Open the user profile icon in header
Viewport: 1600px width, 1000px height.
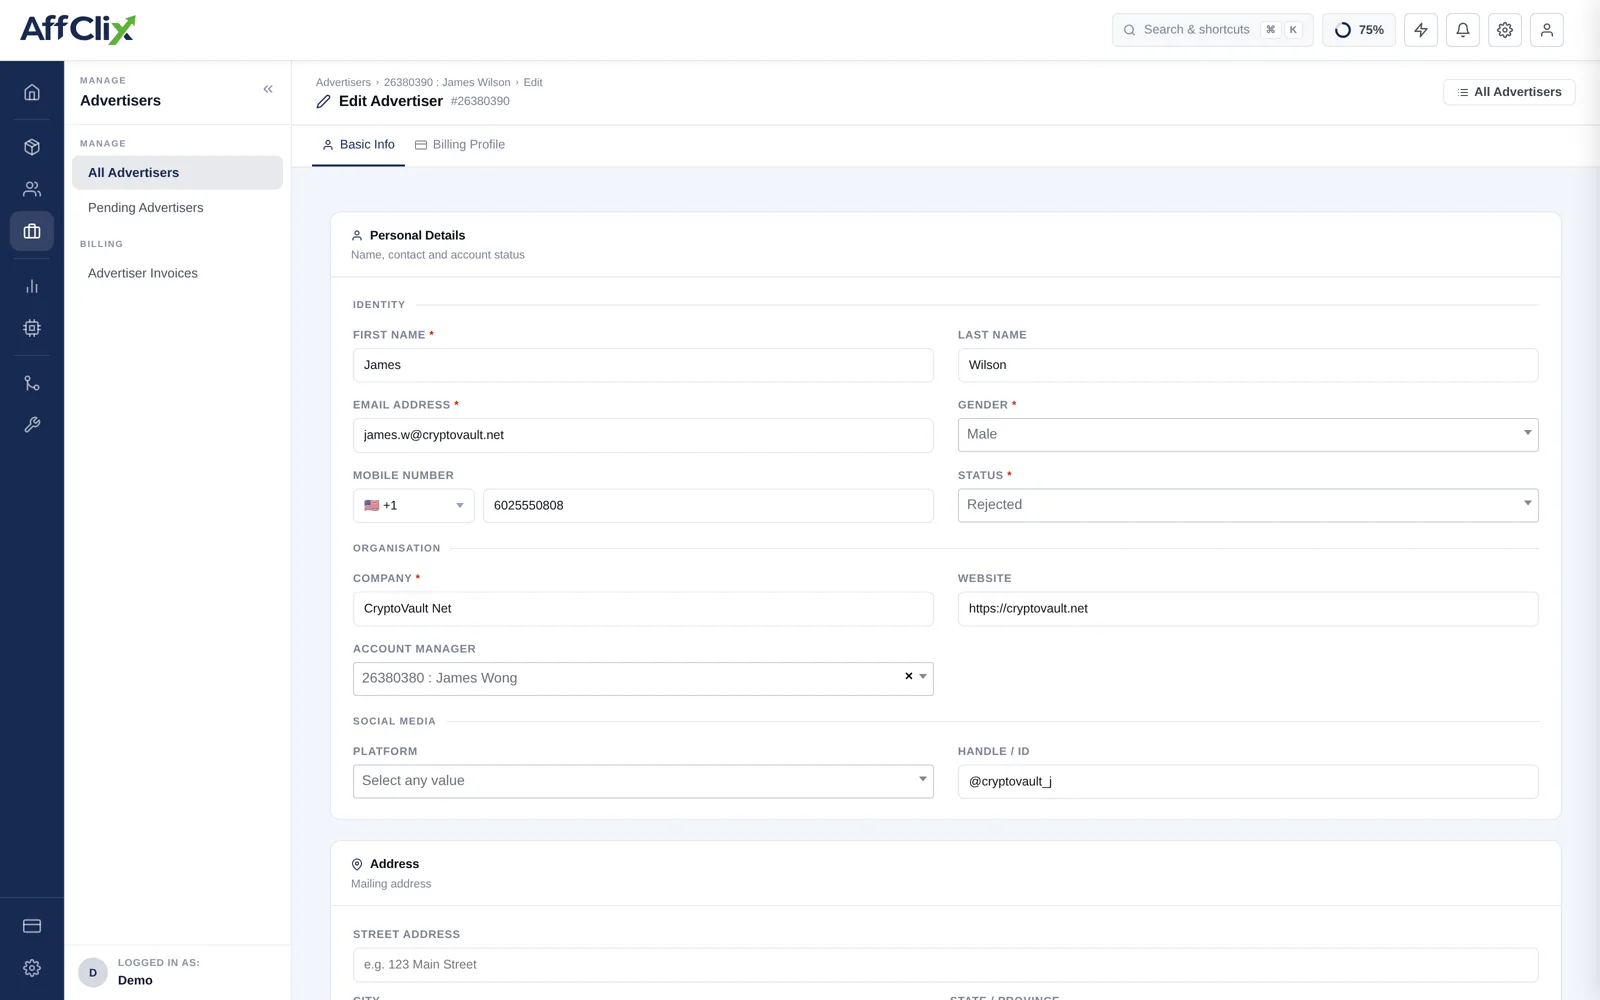click(1547, 30)
